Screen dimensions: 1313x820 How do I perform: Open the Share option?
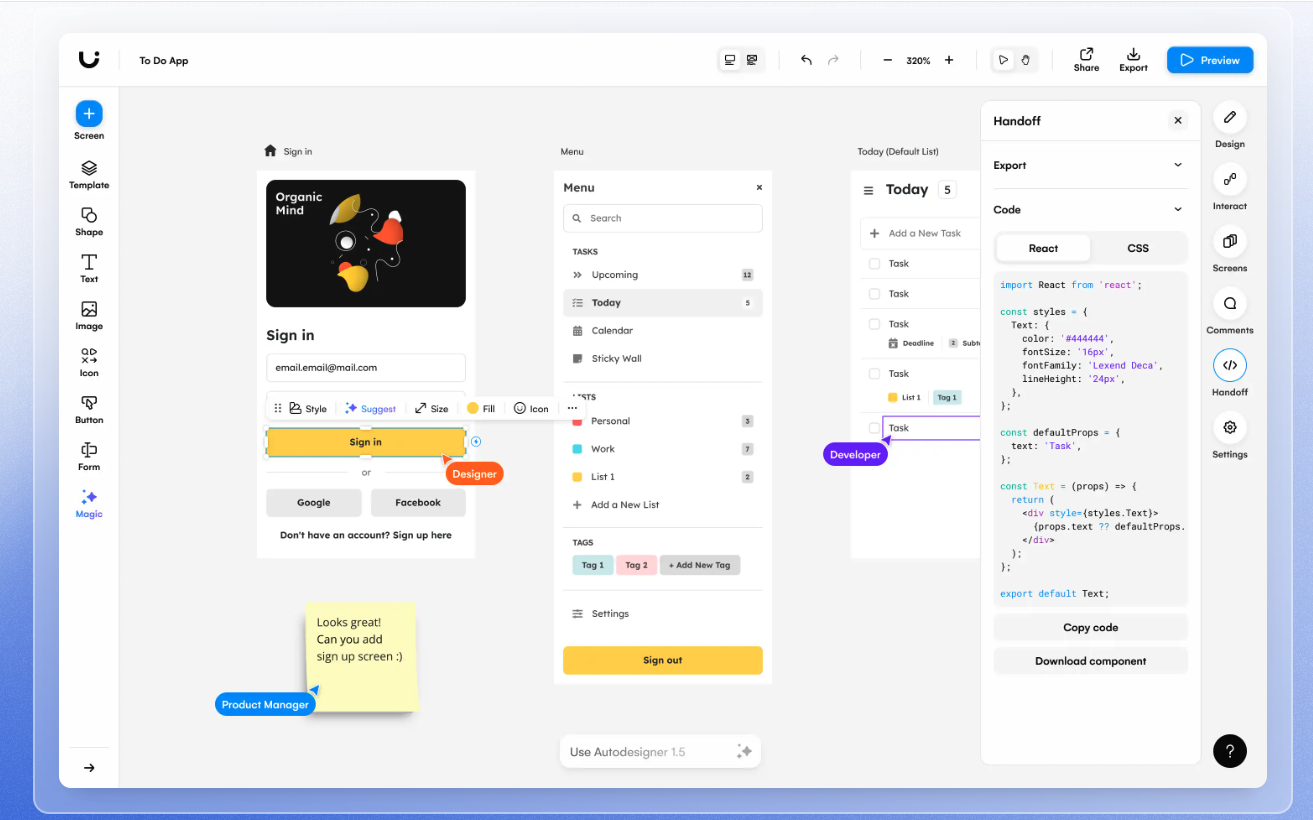click(x=1086, y=60)
